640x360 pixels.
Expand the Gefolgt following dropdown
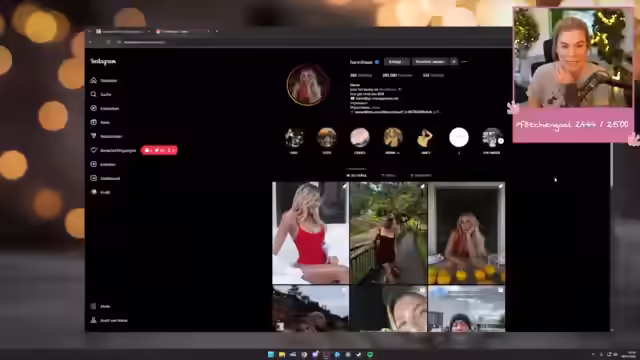tap(397, 62)
